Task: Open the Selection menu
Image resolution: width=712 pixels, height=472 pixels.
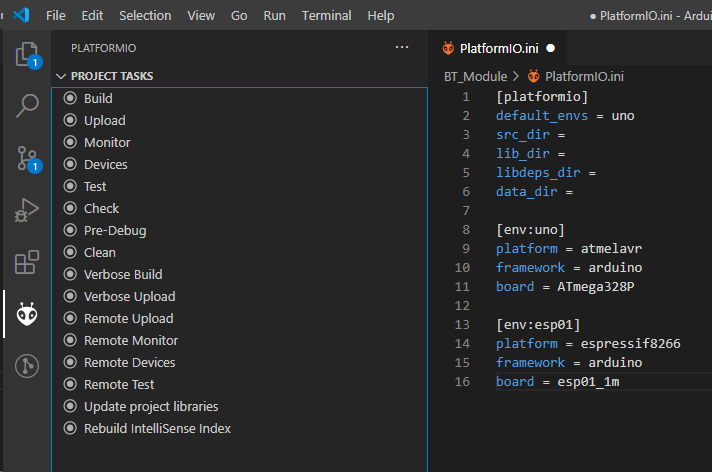Action: click(145, 15)
